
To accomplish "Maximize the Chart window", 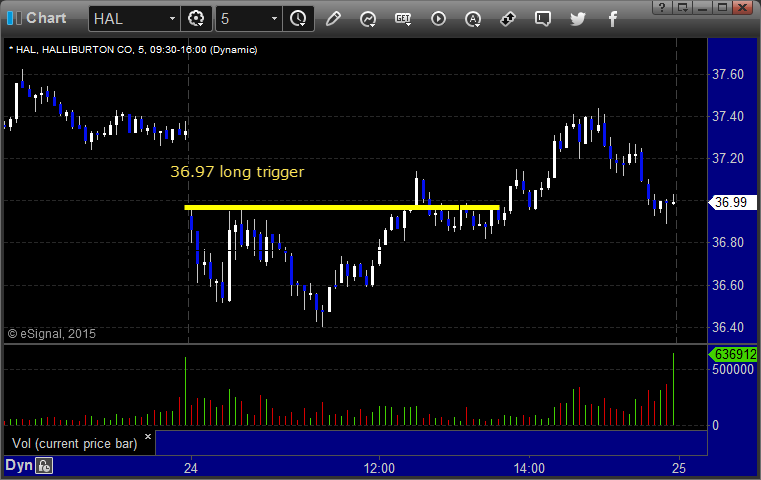I will point(723,7).
